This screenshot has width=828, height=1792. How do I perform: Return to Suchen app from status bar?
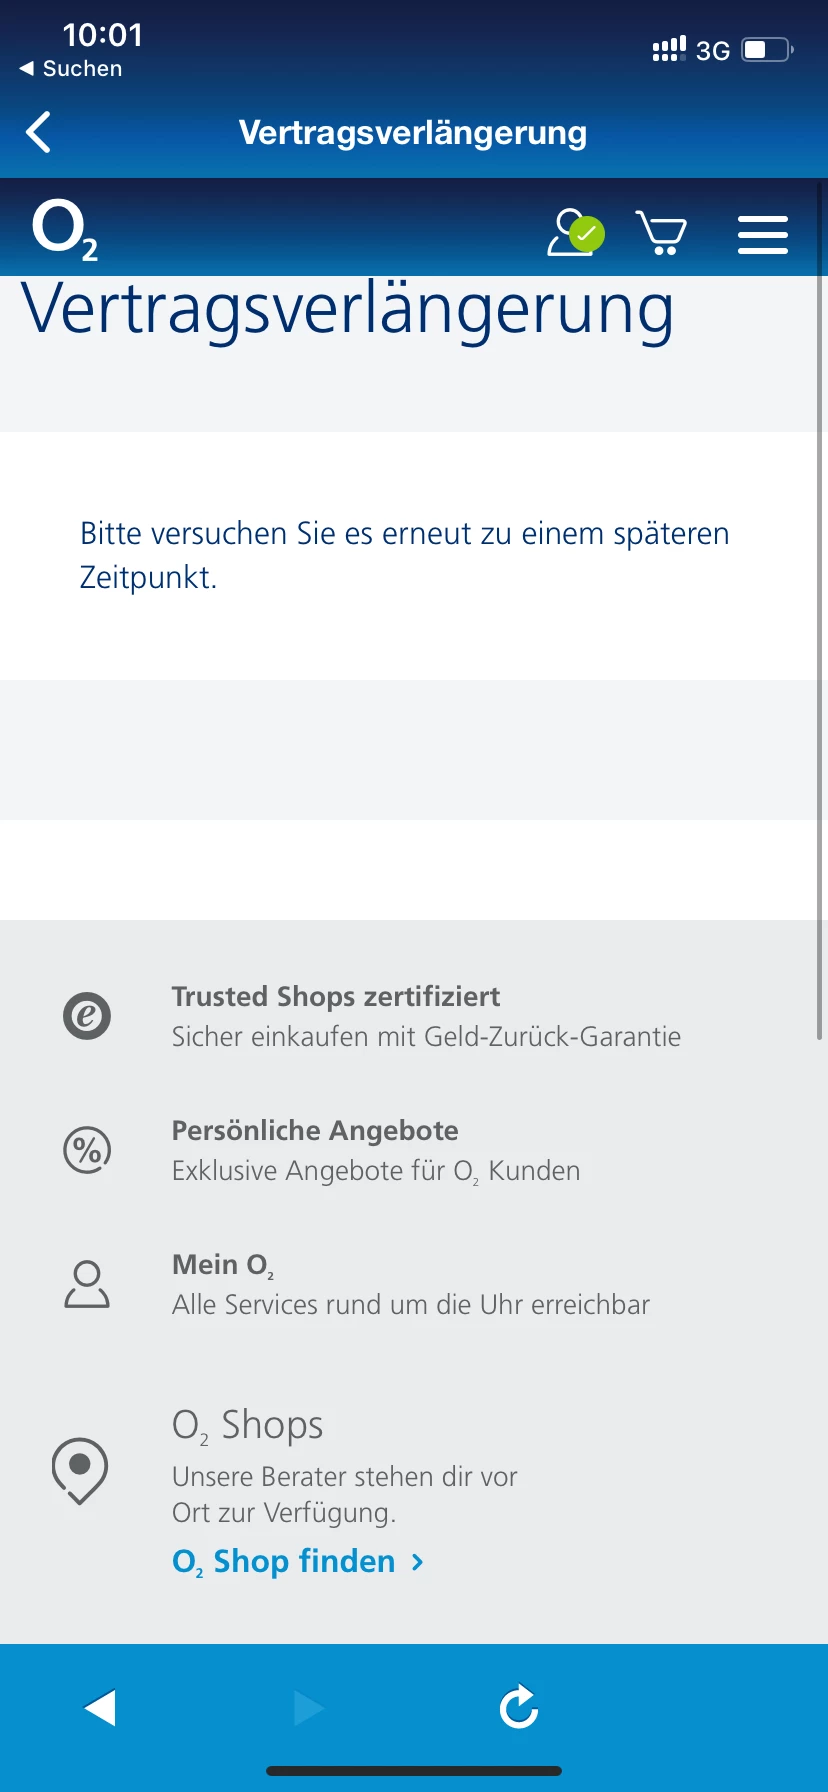coord(71,69)
